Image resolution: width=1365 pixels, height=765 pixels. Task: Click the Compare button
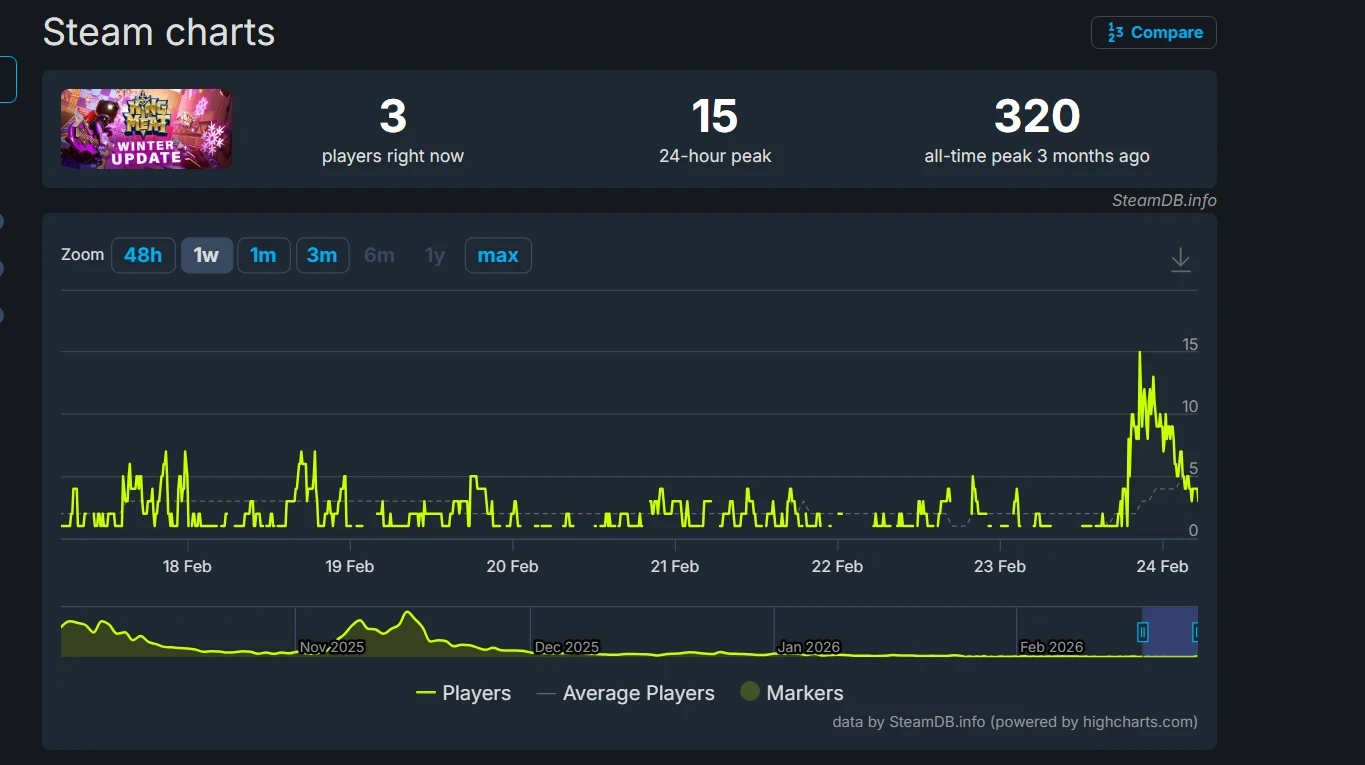click(x=1153, y=32)
